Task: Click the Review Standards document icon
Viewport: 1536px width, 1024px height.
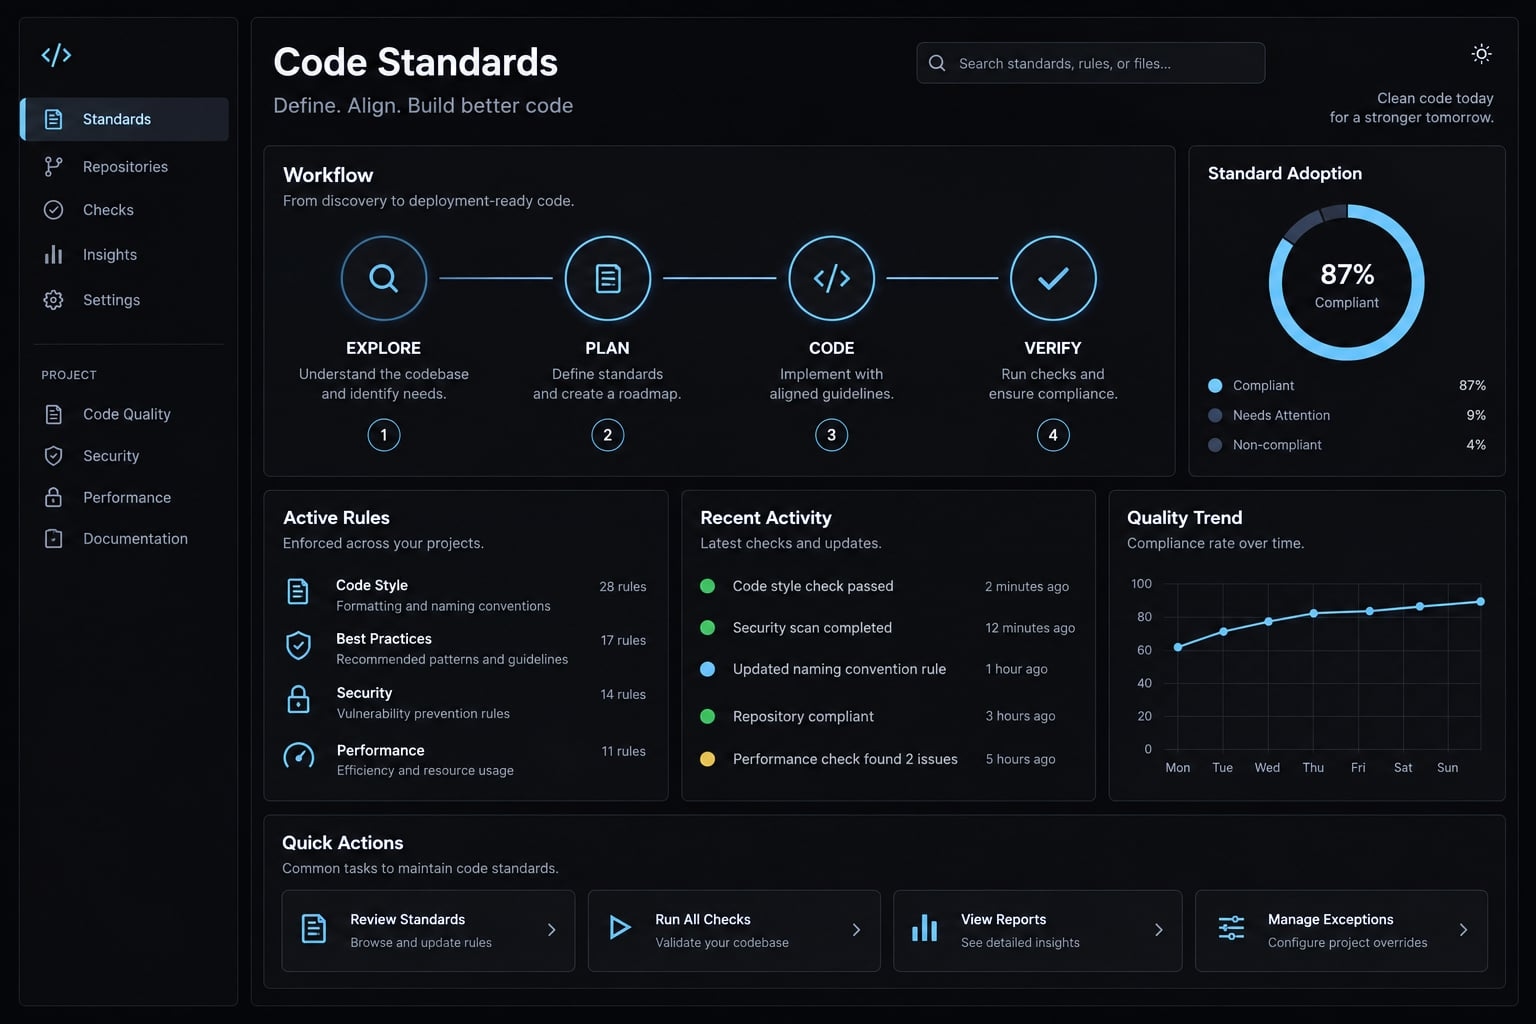Action: [x=314, y=929]
